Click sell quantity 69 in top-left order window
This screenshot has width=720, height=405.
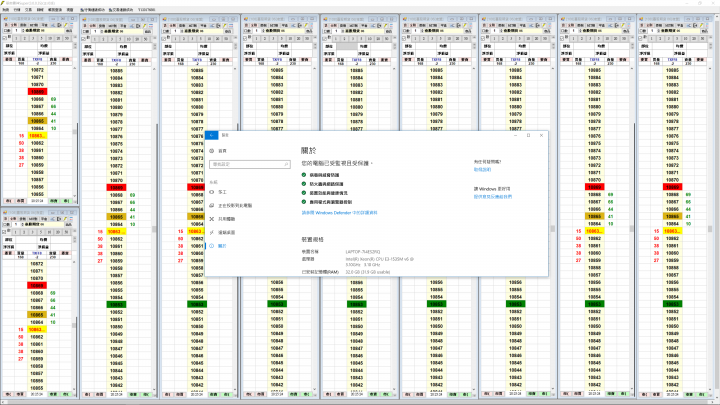pyautogui.click(x=53, y=99)
